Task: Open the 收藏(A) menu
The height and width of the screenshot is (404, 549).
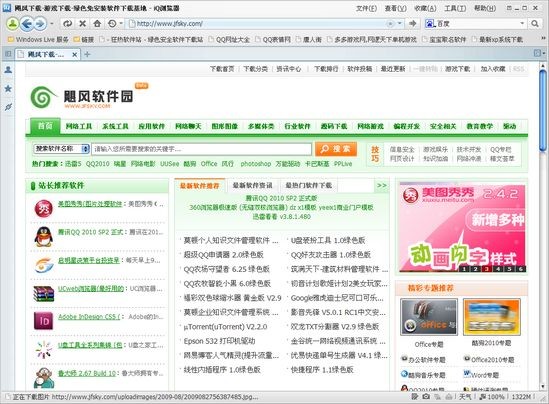Action: pos(425,8)
